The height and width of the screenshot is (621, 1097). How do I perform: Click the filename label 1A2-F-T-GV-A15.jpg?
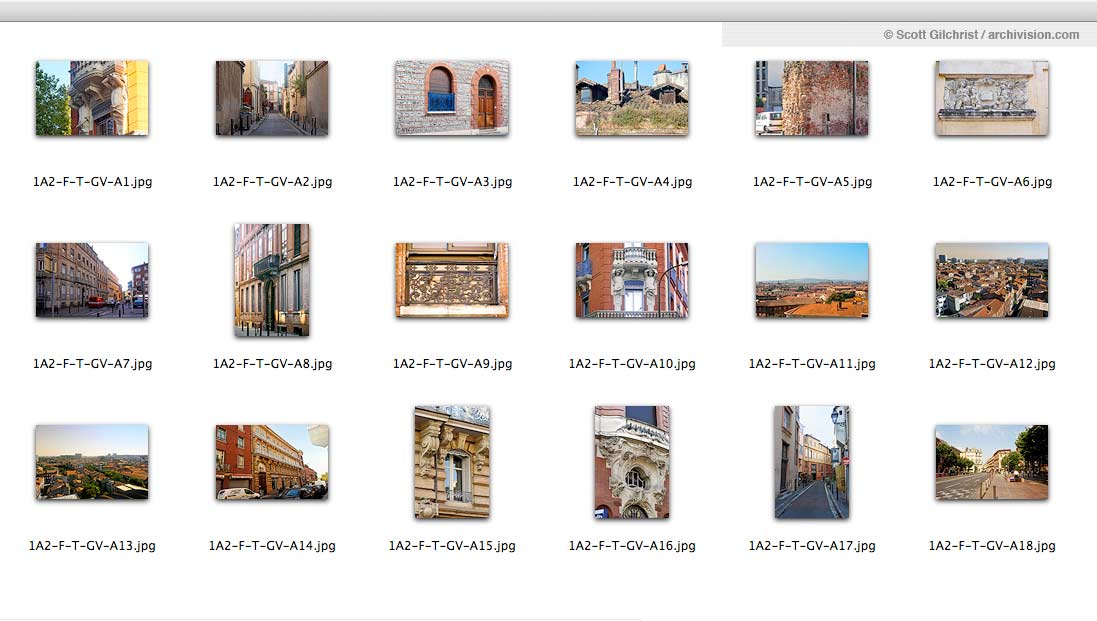pos(452,545)
